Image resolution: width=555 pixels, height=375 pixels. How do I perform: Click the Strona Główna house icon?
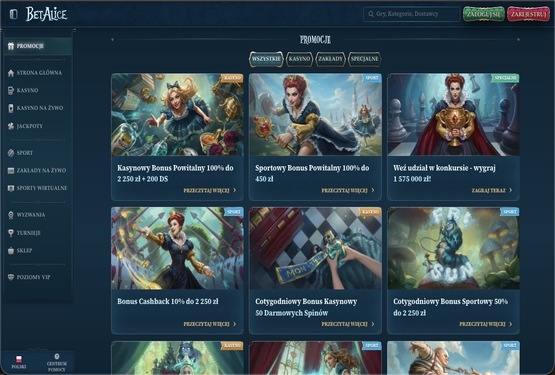[x=11, y=73]
